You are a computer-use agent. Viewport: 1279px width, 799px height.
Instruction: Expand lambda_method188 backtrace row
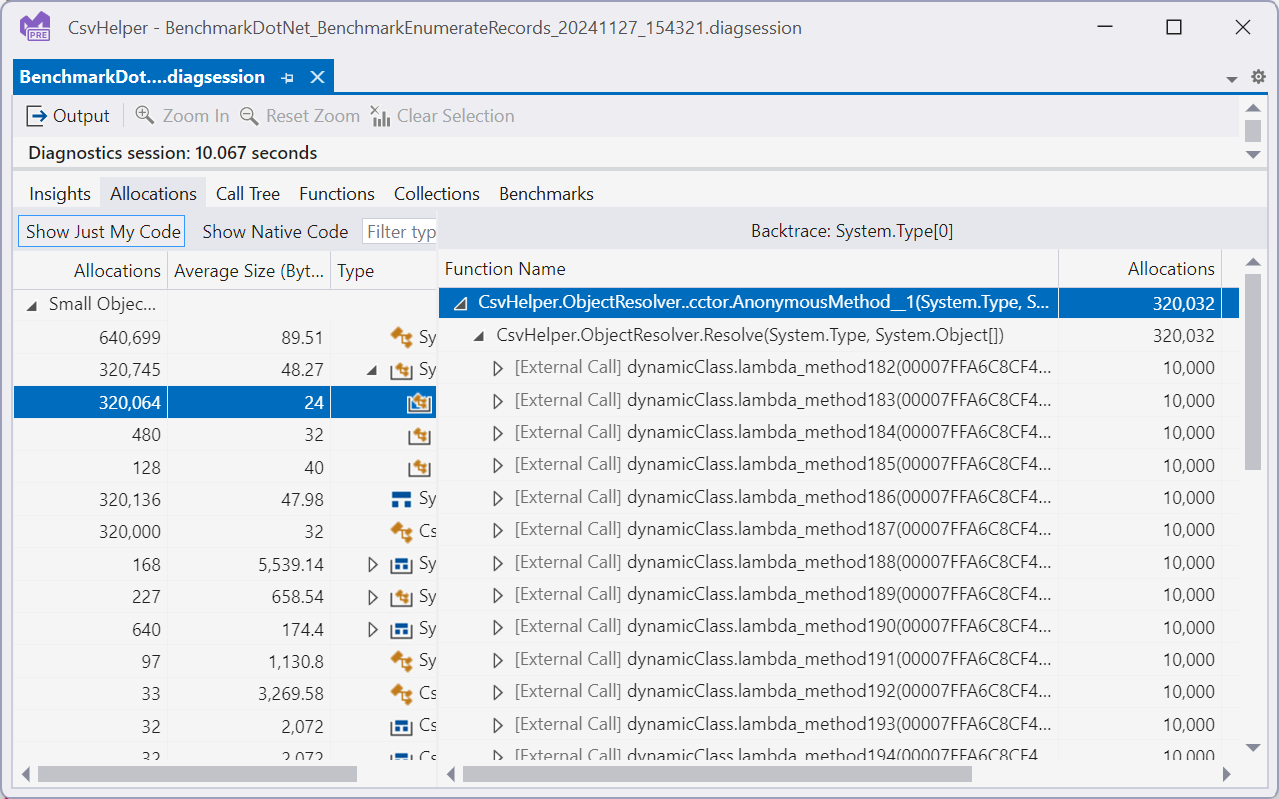coord(499,562)
